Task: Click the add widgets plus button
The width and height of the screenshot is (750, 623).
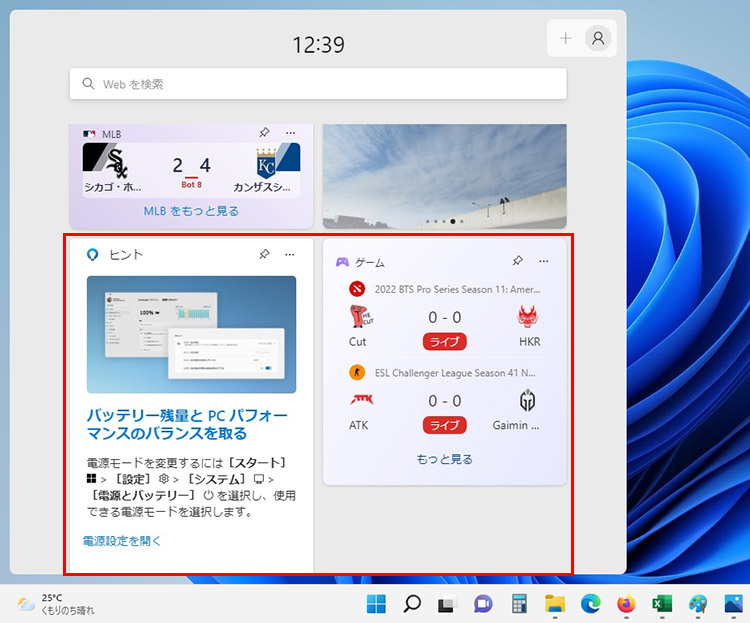Action: click(x=566, y=38)
